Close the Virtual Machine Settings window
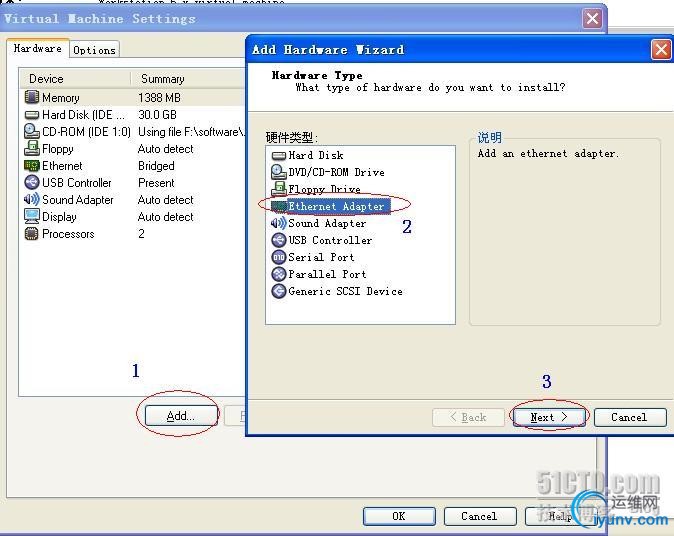The image size is (674, 536). pyautogui.click(x=592, y=18)
